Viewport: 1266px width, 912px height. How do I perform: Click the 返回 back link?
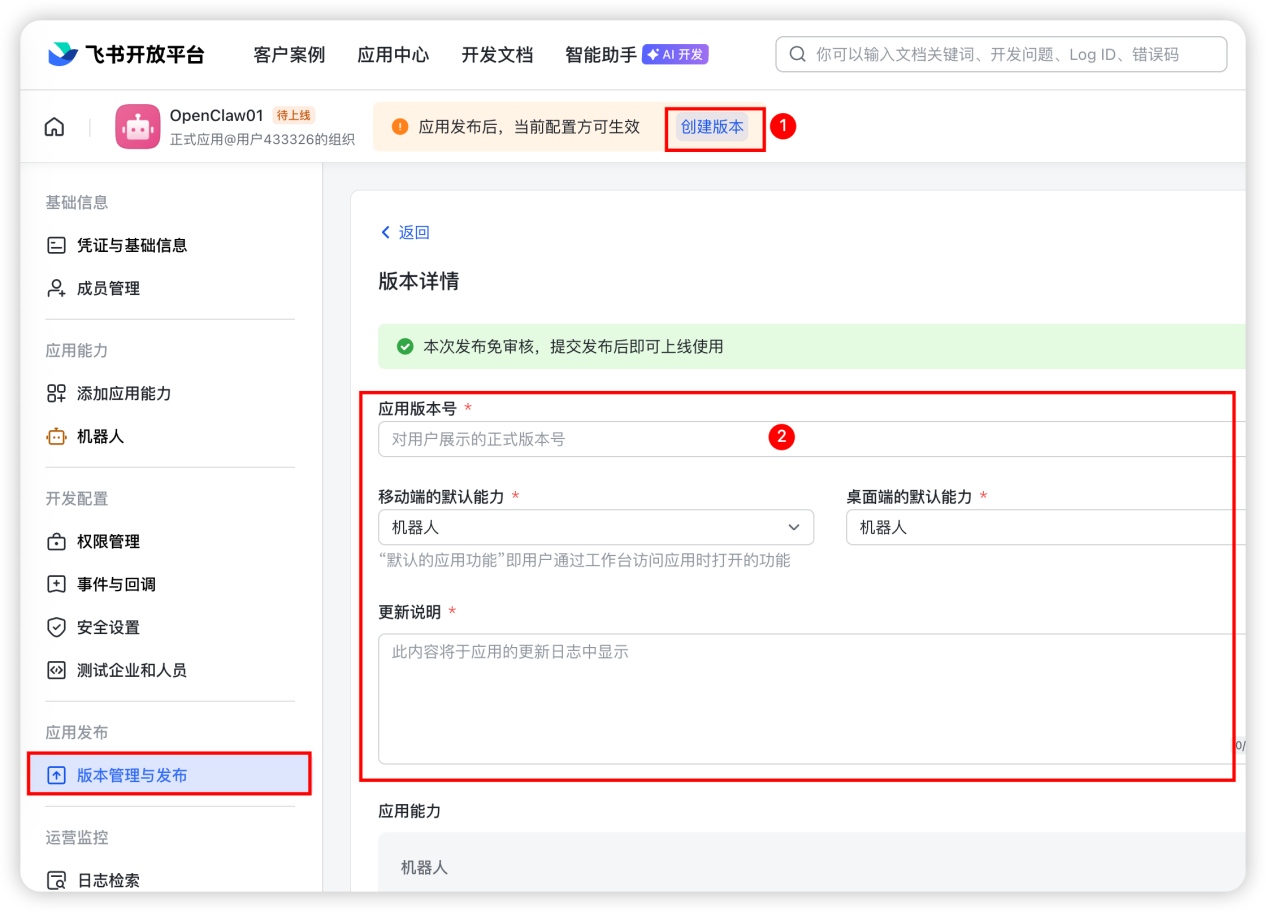pos(404,231)
